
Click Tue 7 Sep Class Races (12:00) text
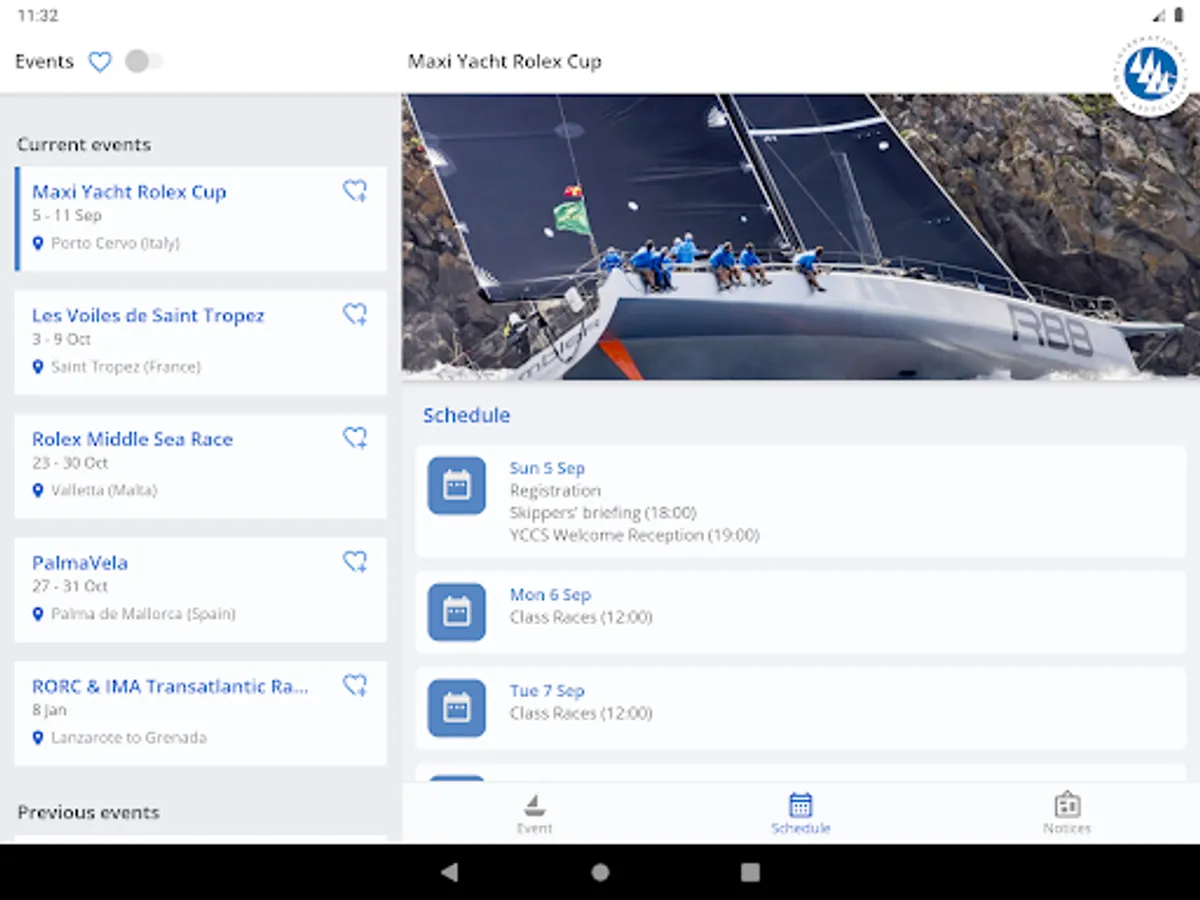(581, 714)
